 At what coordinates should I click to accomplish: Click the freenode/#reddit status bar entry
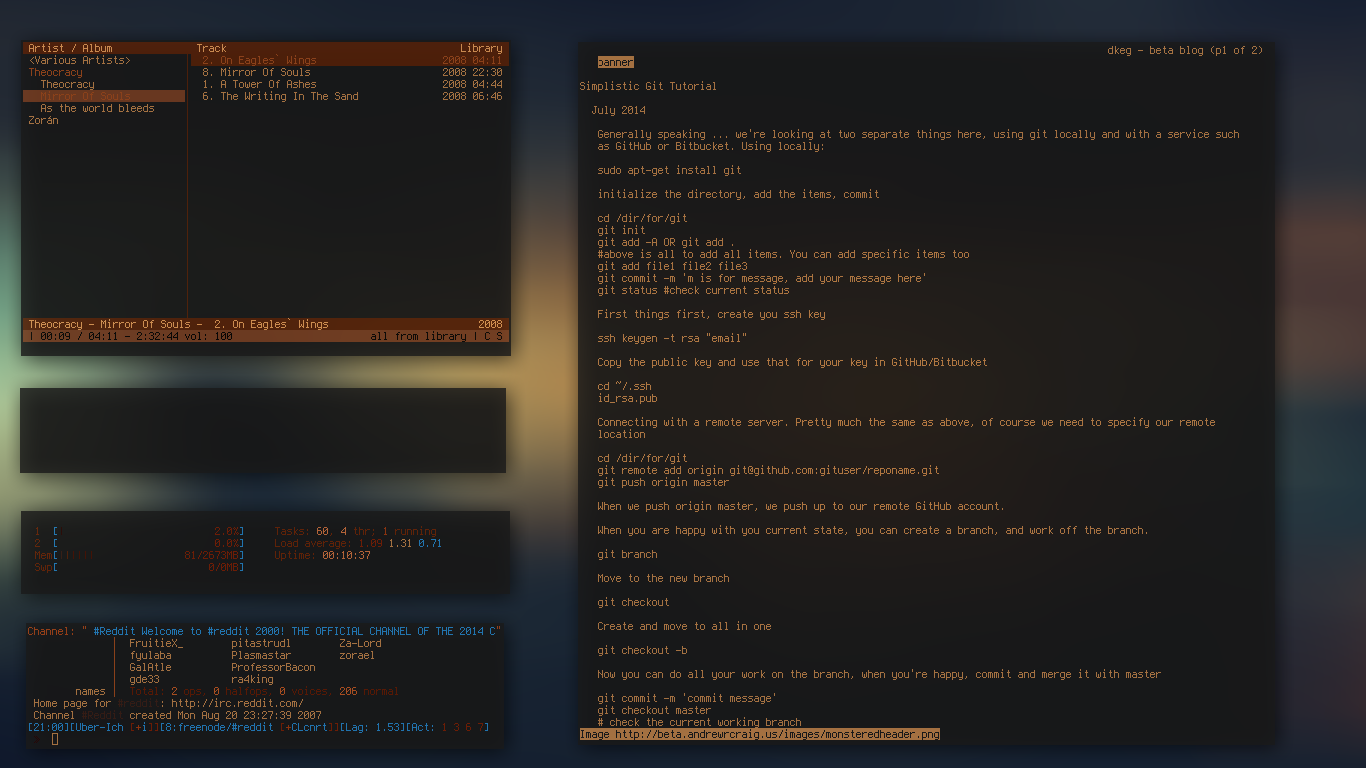218,727
